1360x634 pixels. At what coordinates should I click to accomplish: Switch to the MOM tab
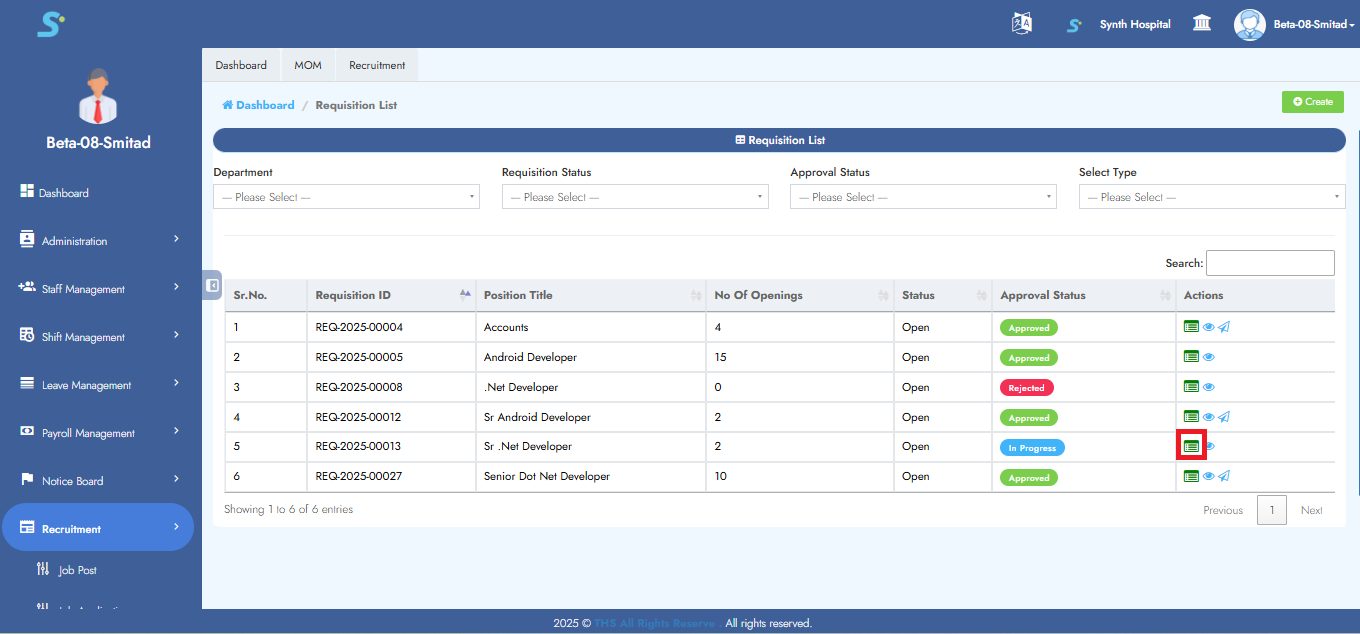[308, 65]
